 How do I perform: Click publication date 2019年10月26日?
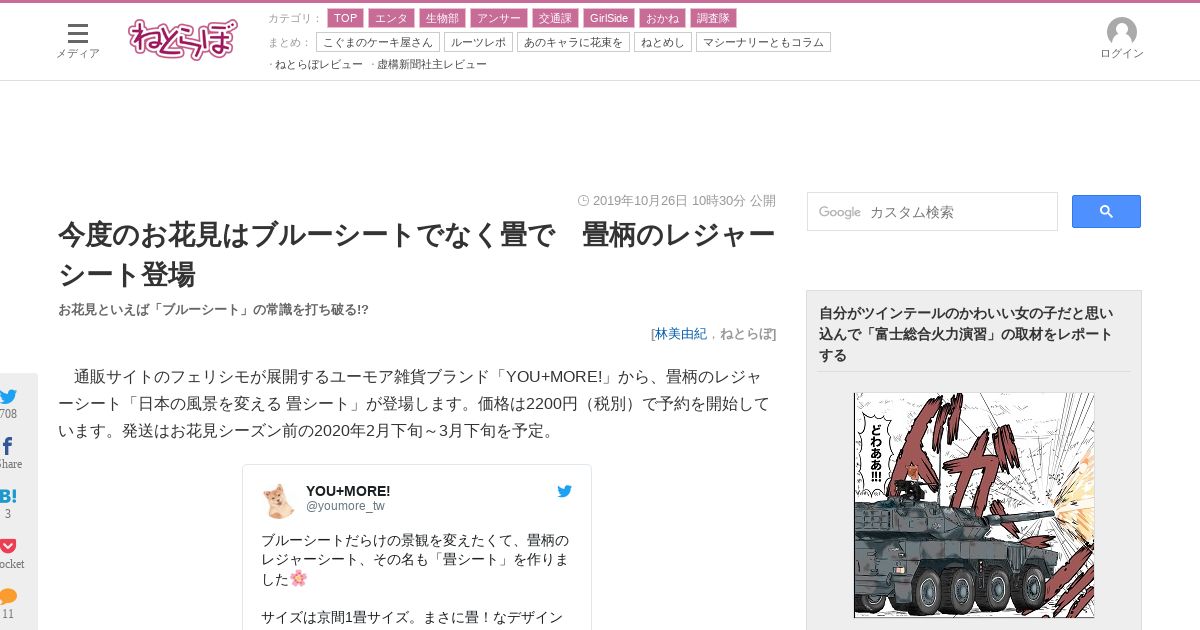point(640,200)
